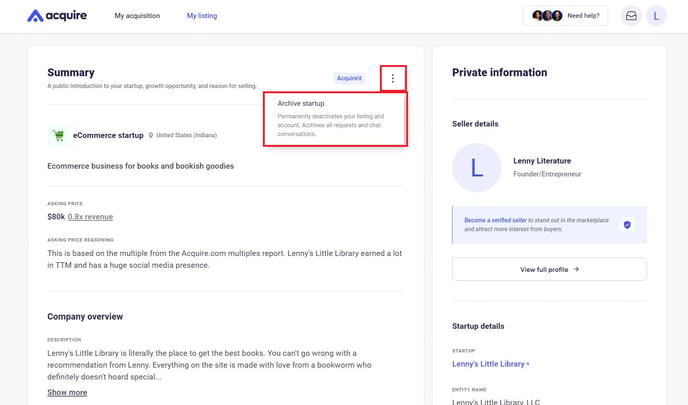Expand description with Show more
The width and height of the screenshot is (688, 405).
tap(67, 392)
